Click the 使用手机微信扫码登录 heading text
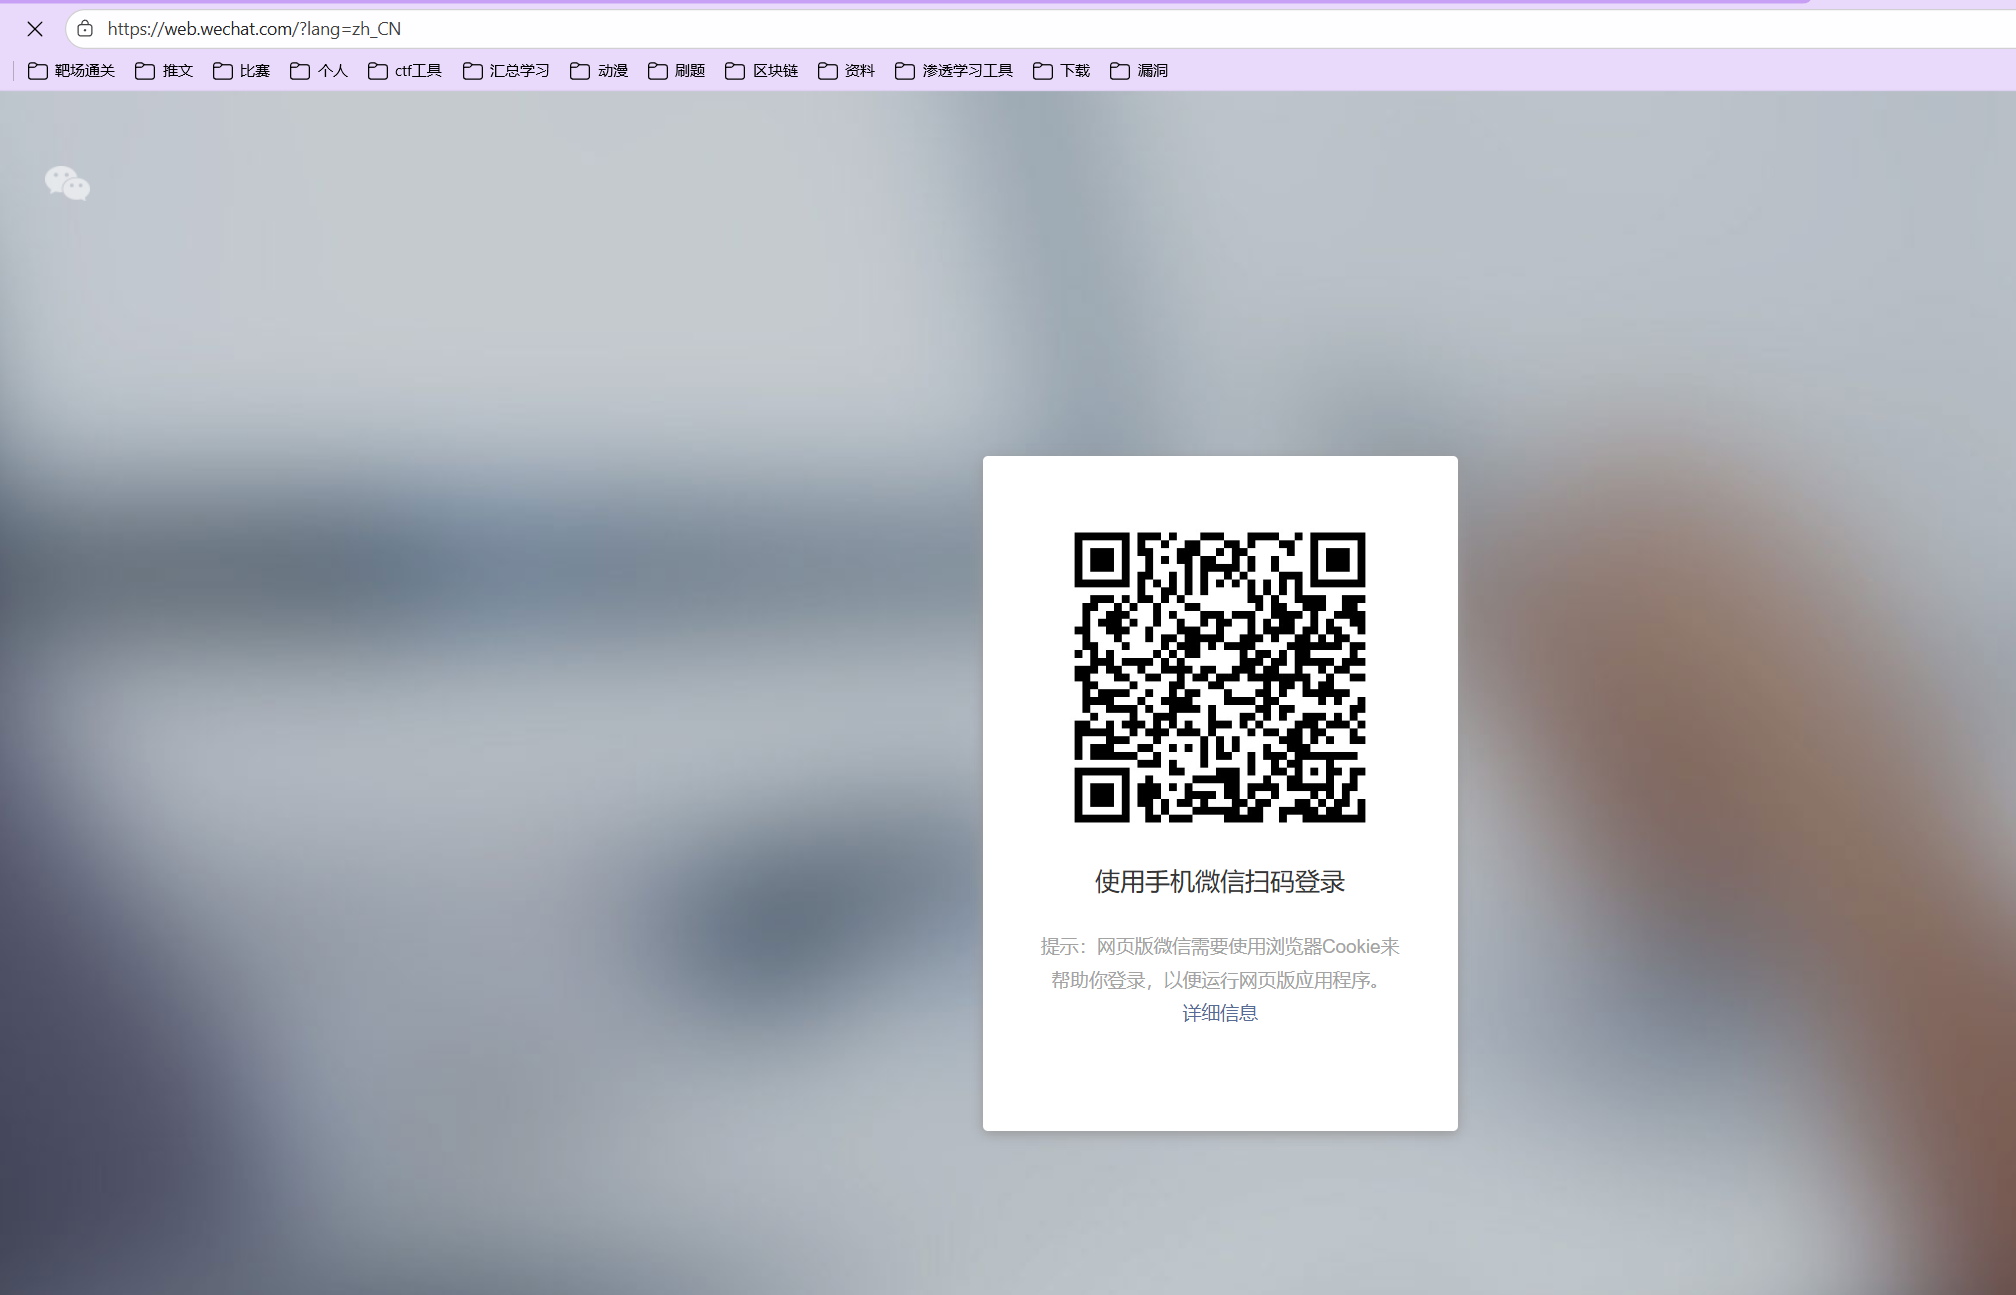This screenshot has height=1295, width=2016. [1219, 882]
